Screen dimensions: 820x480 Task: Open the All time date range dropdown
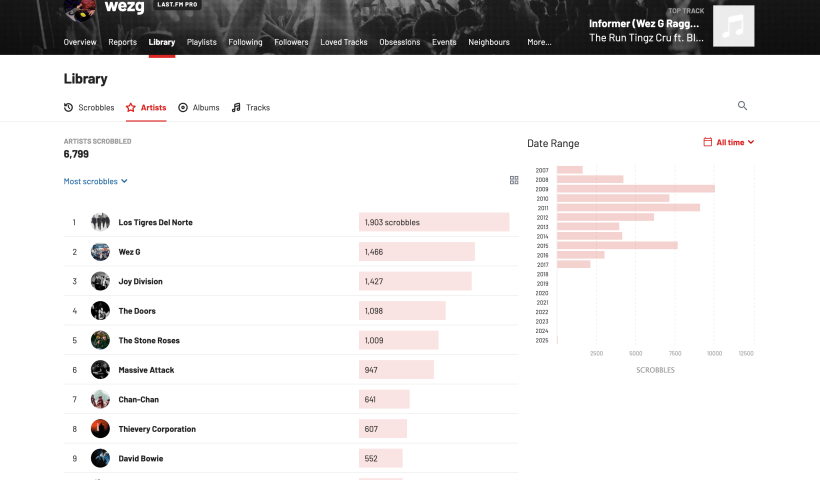point(729,143)
